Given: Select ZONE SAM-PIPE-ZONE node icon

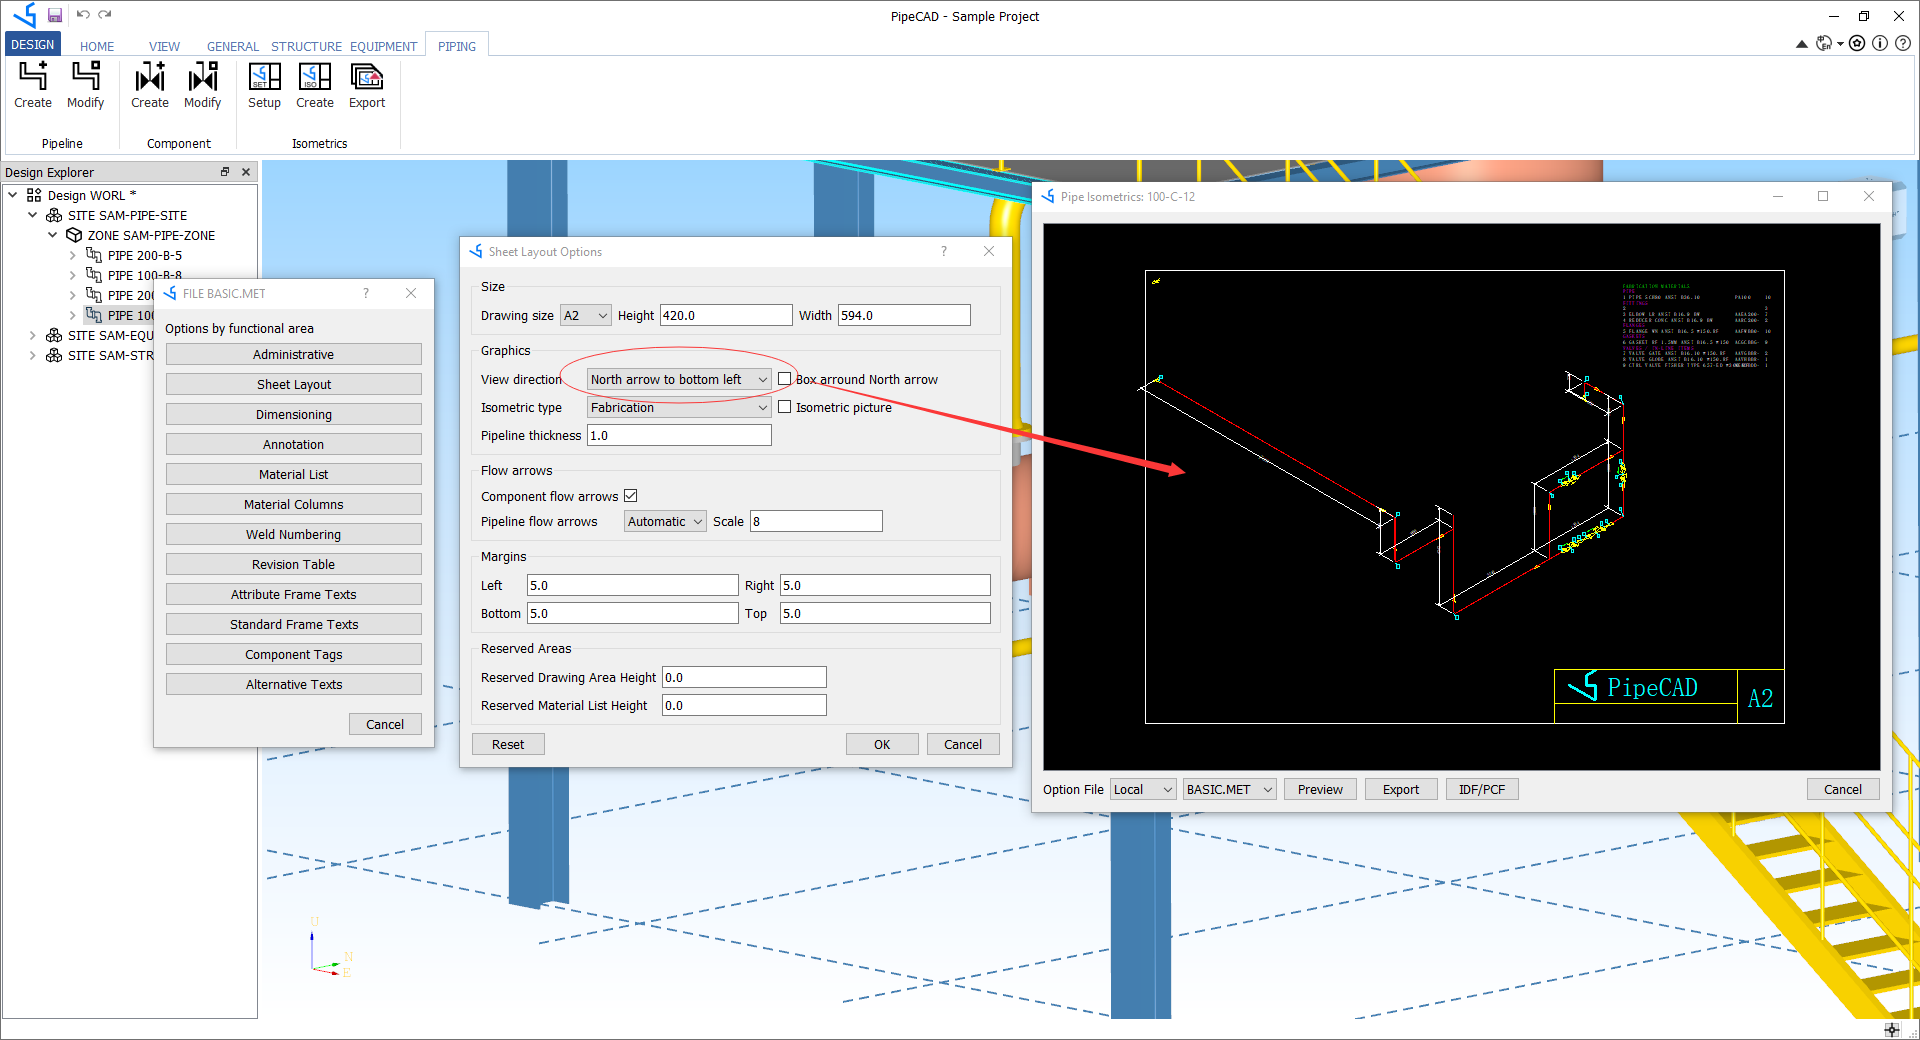Looking at the screenshot, I should [x=74, y=236].
